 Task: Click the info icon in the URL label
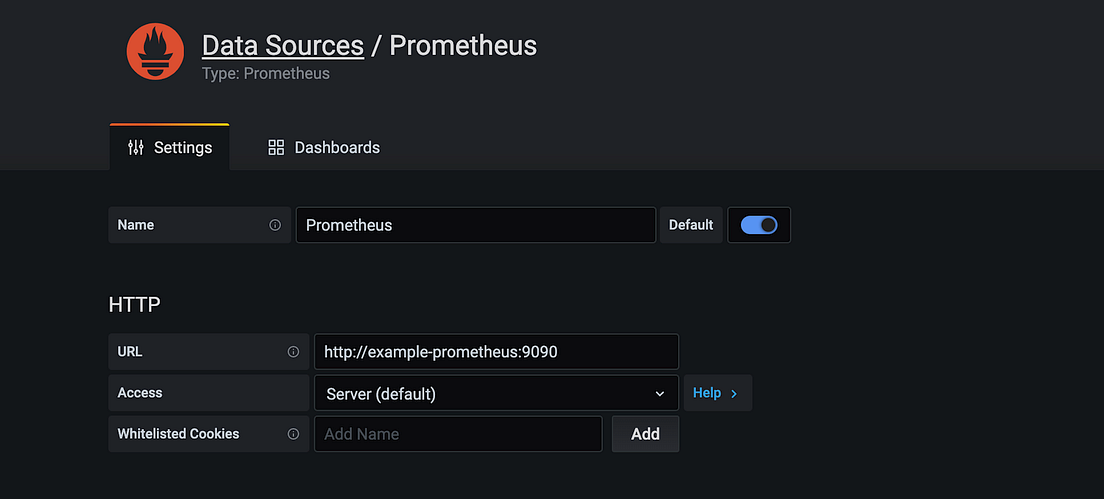(293, 352)
